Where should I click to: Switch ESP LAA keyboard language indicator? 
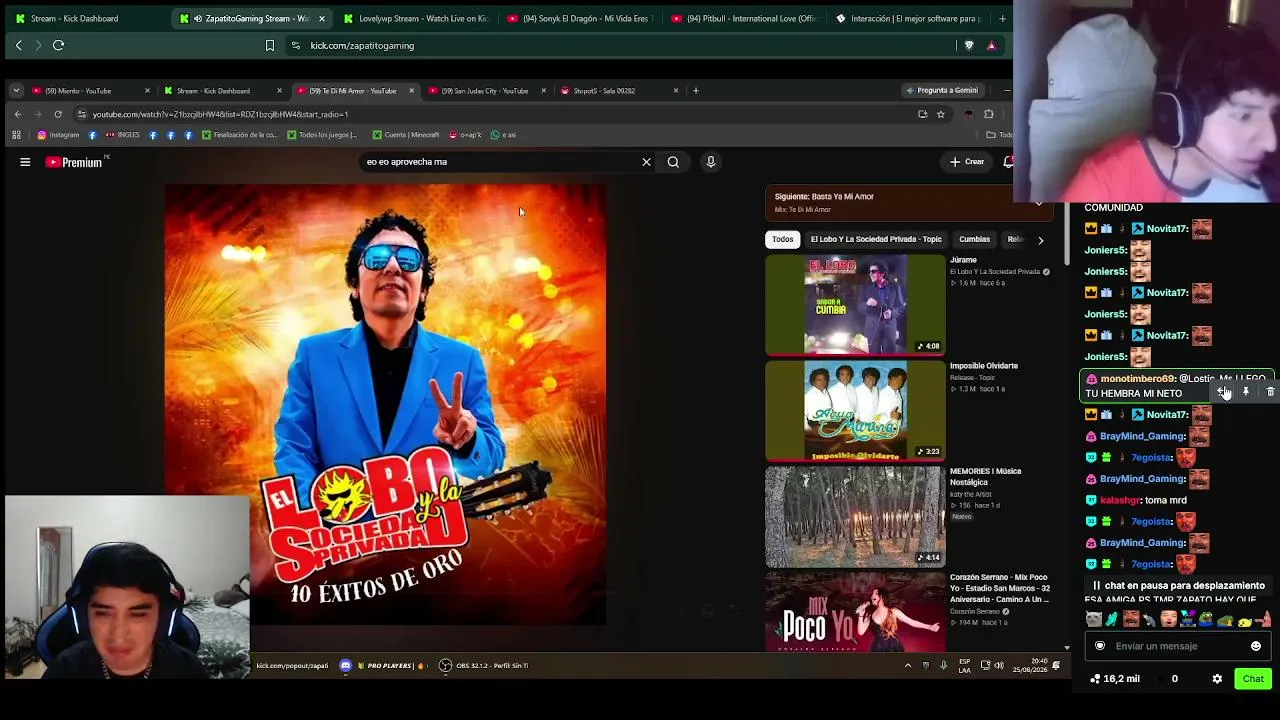coord(964,666)
